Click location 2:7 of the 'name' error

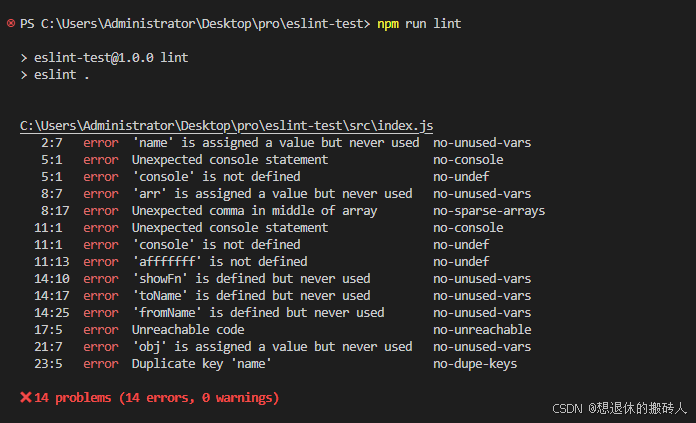tap(51, 143)
